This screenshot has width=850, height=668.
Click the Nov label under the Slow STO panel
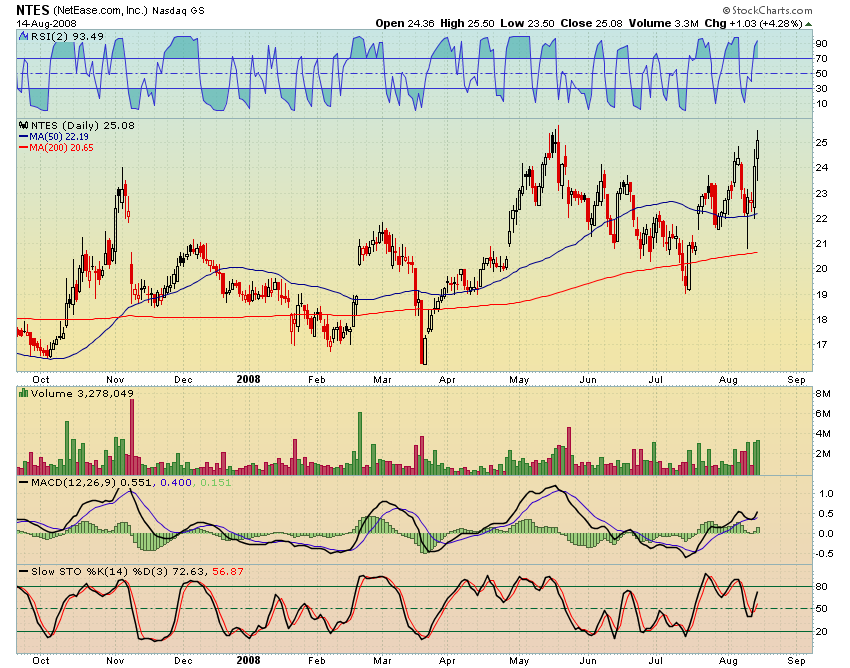[x=115, y=660]
